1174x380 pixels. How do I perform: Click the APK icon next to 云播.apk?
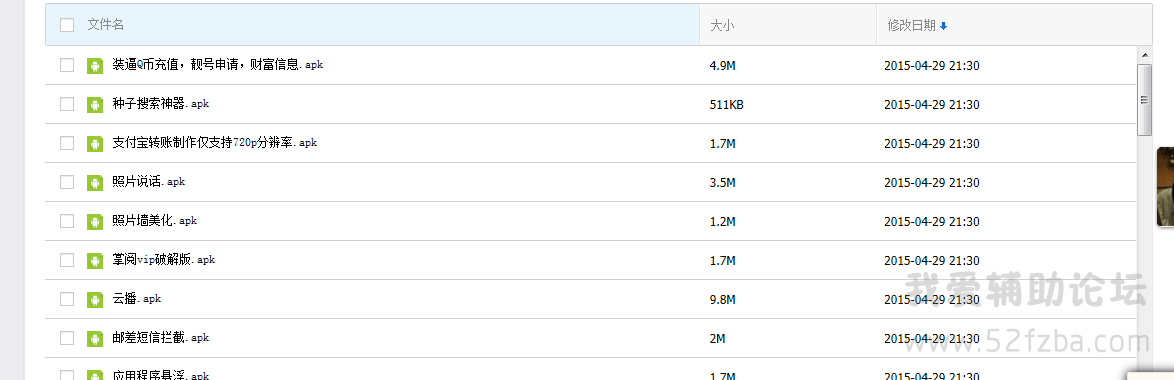tap(94, 299)
